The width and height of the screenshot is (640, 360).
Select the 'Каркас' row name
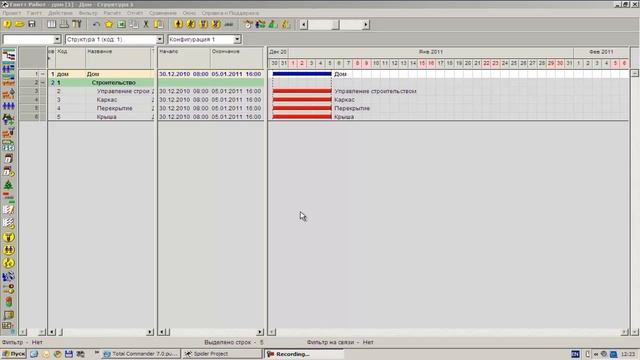pos(107,100)
